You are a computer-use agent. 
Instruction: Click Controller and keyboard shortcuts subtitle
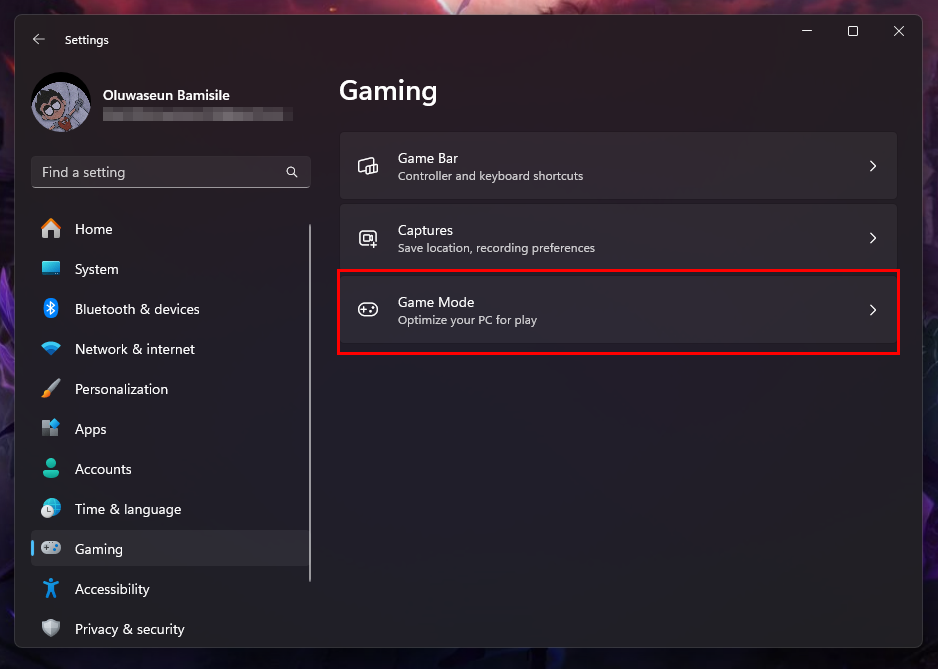491,176
